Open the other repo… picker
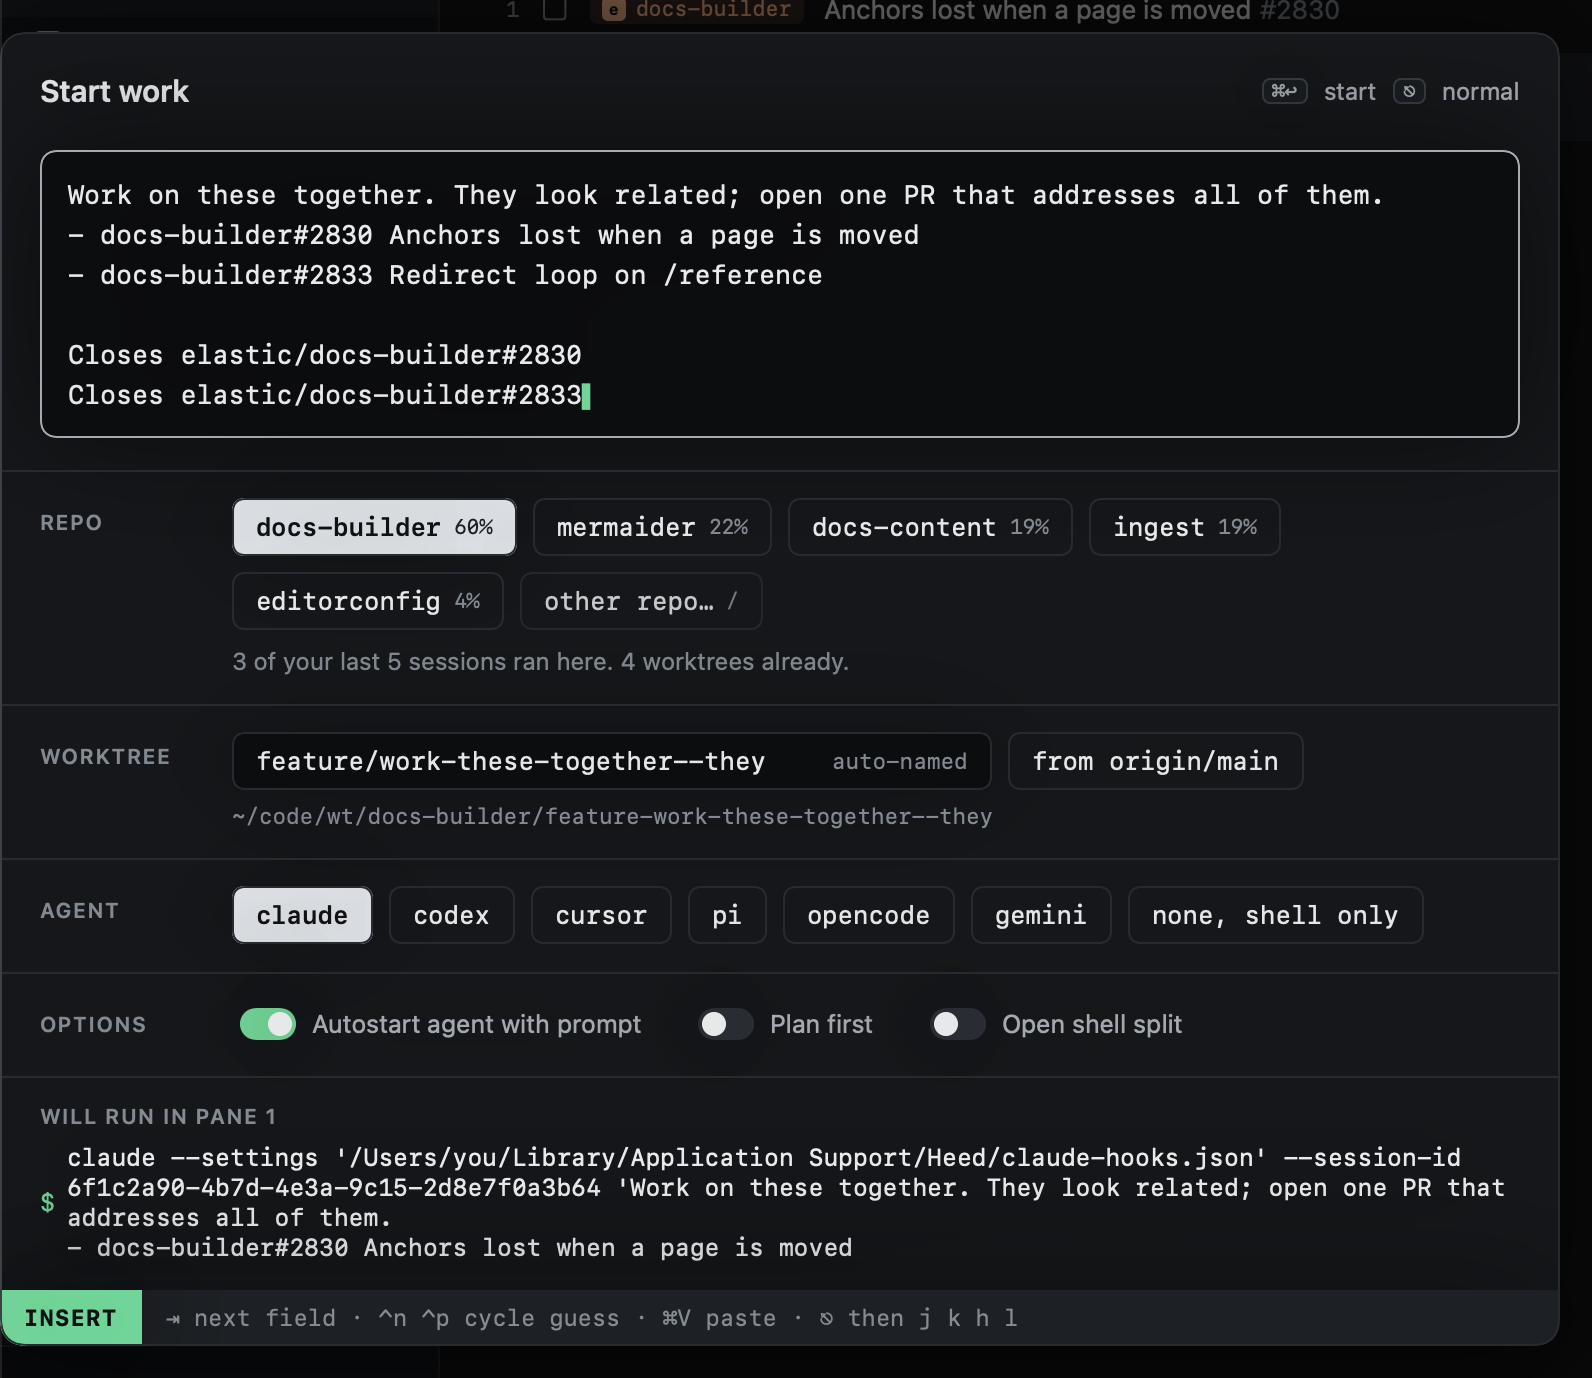The image size is (1592, 1378). coord(641,601)
